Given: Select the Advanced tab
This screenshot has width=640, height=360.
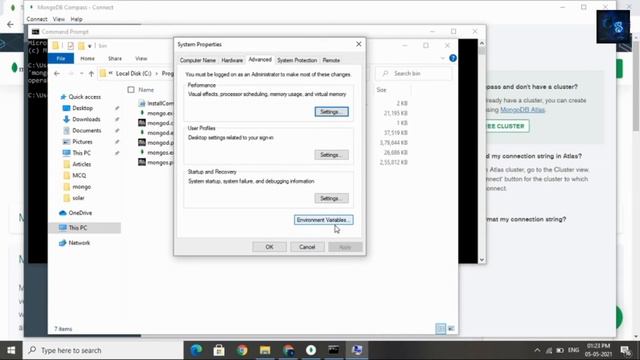Looking at the screenshot, I should (260, 60).
